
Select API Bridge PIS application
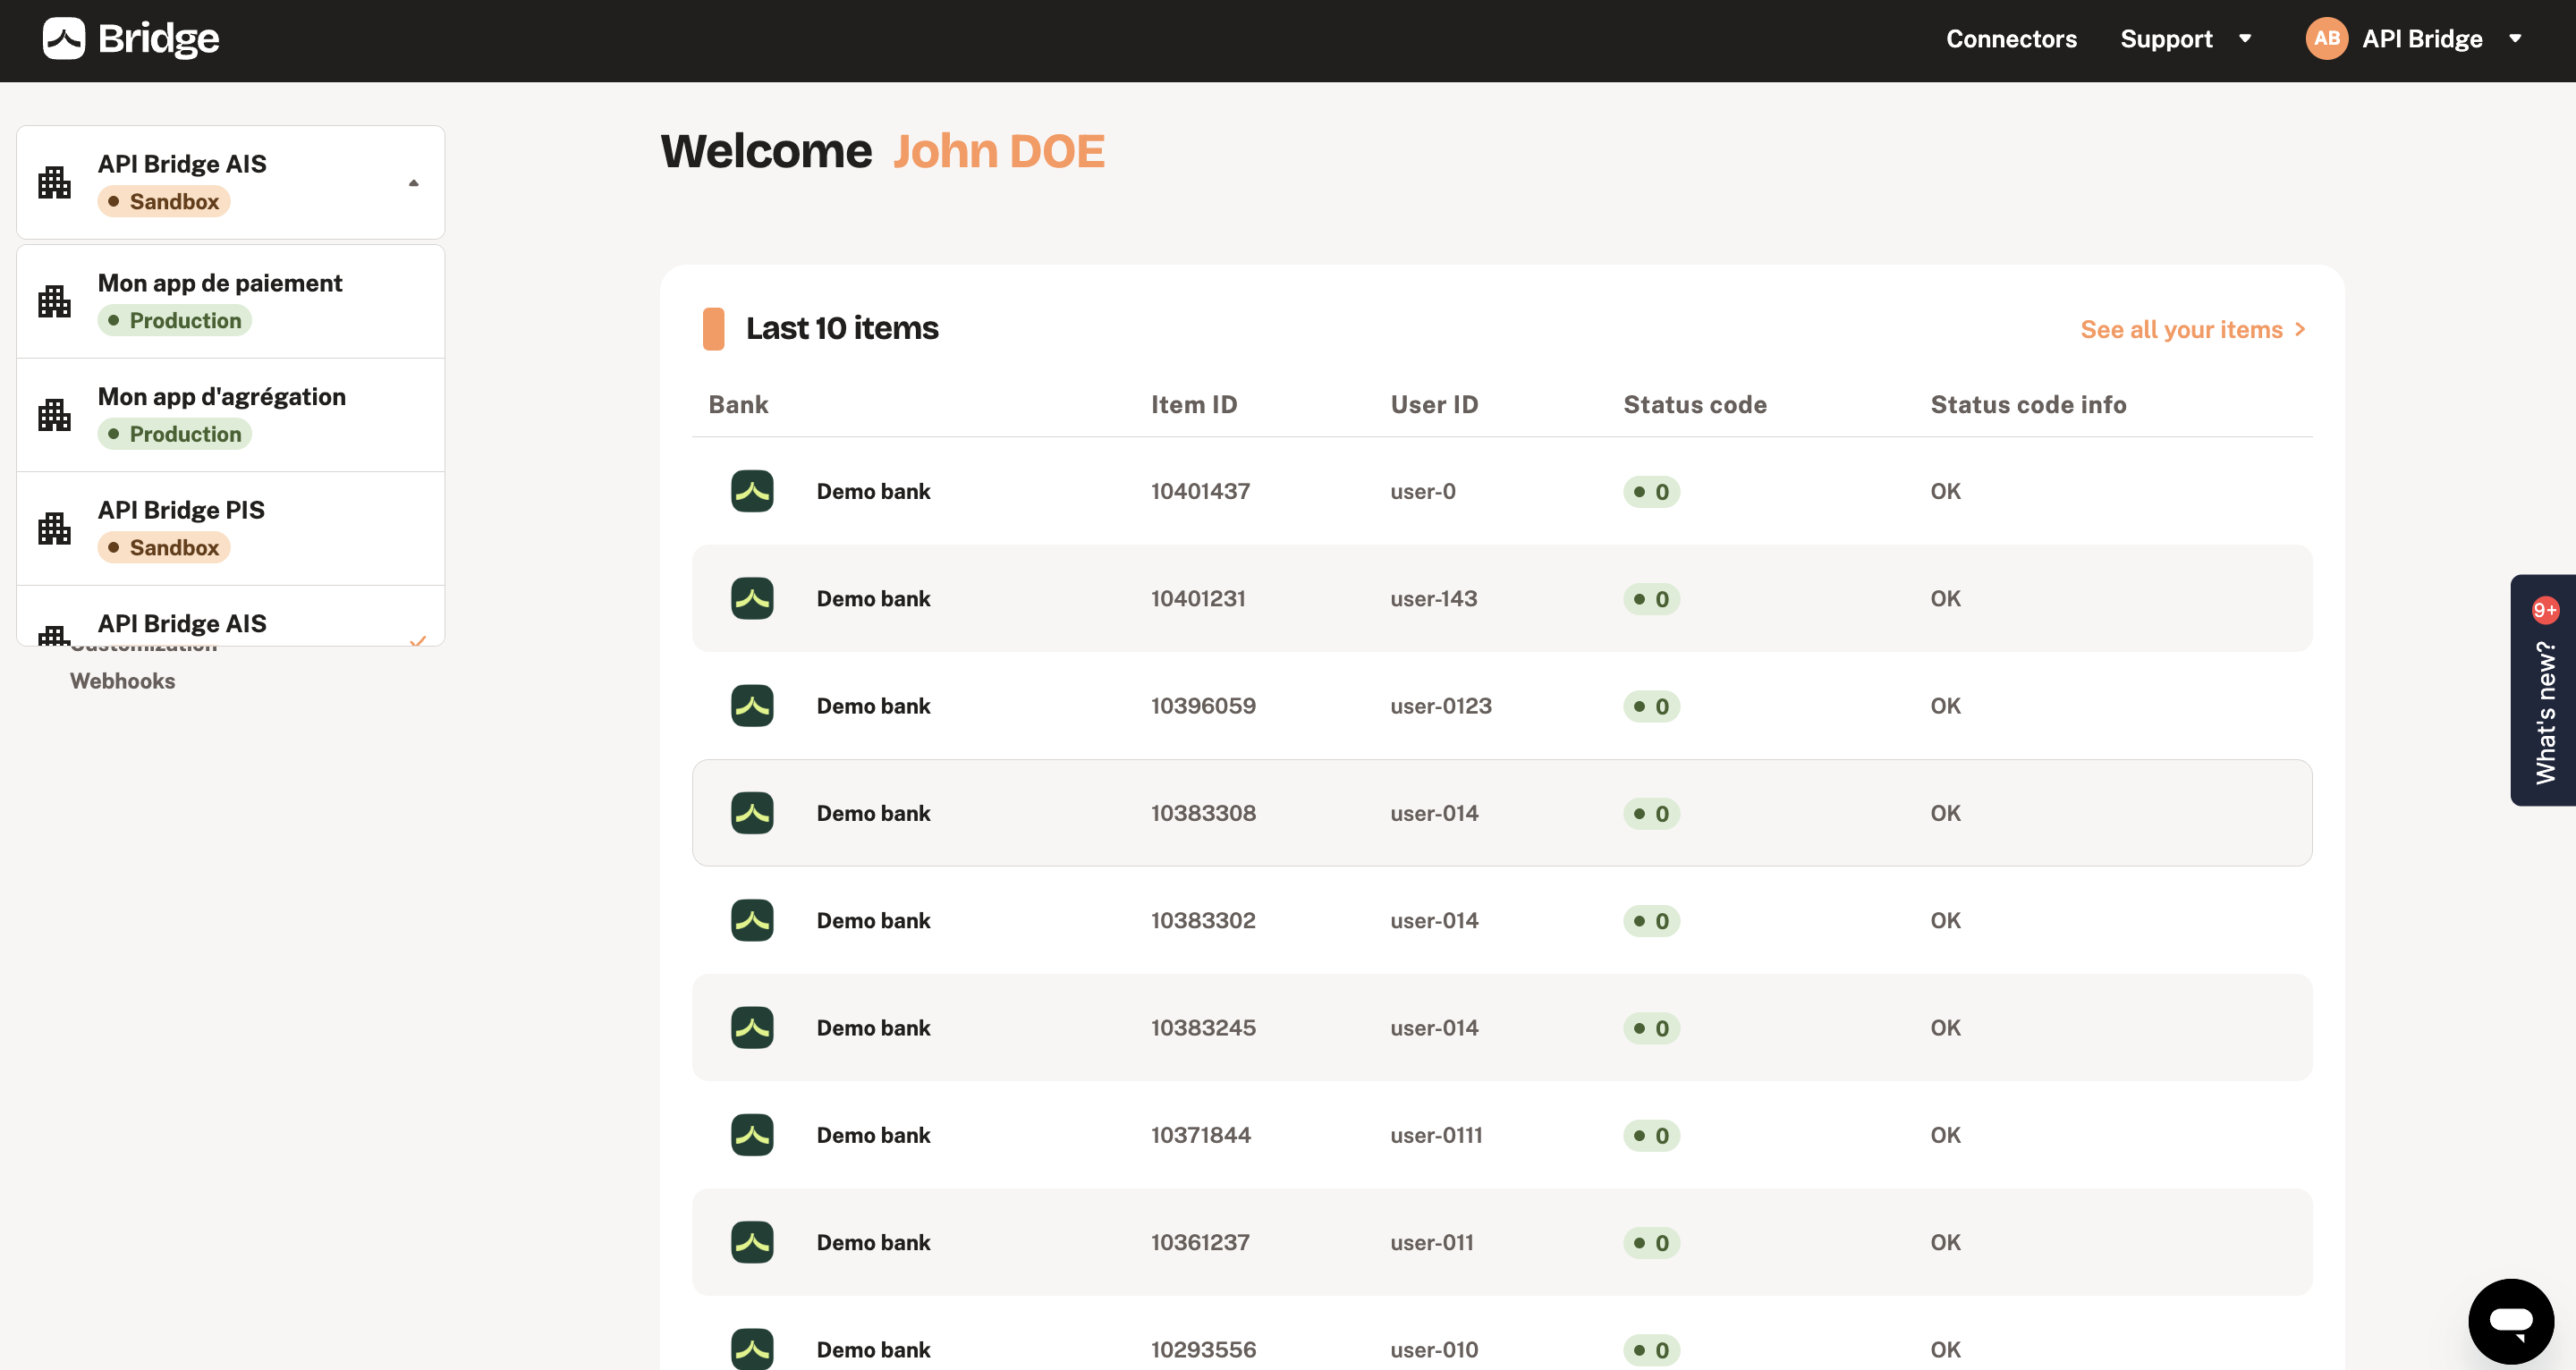pos(230,528)
